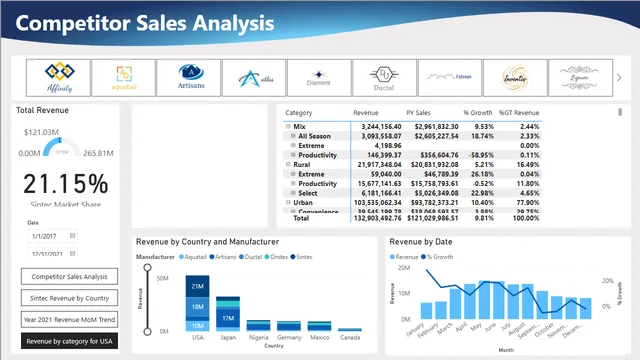
Task: Open calendar picker for end date 12/31/2021
Action: [x=72, y=253]
